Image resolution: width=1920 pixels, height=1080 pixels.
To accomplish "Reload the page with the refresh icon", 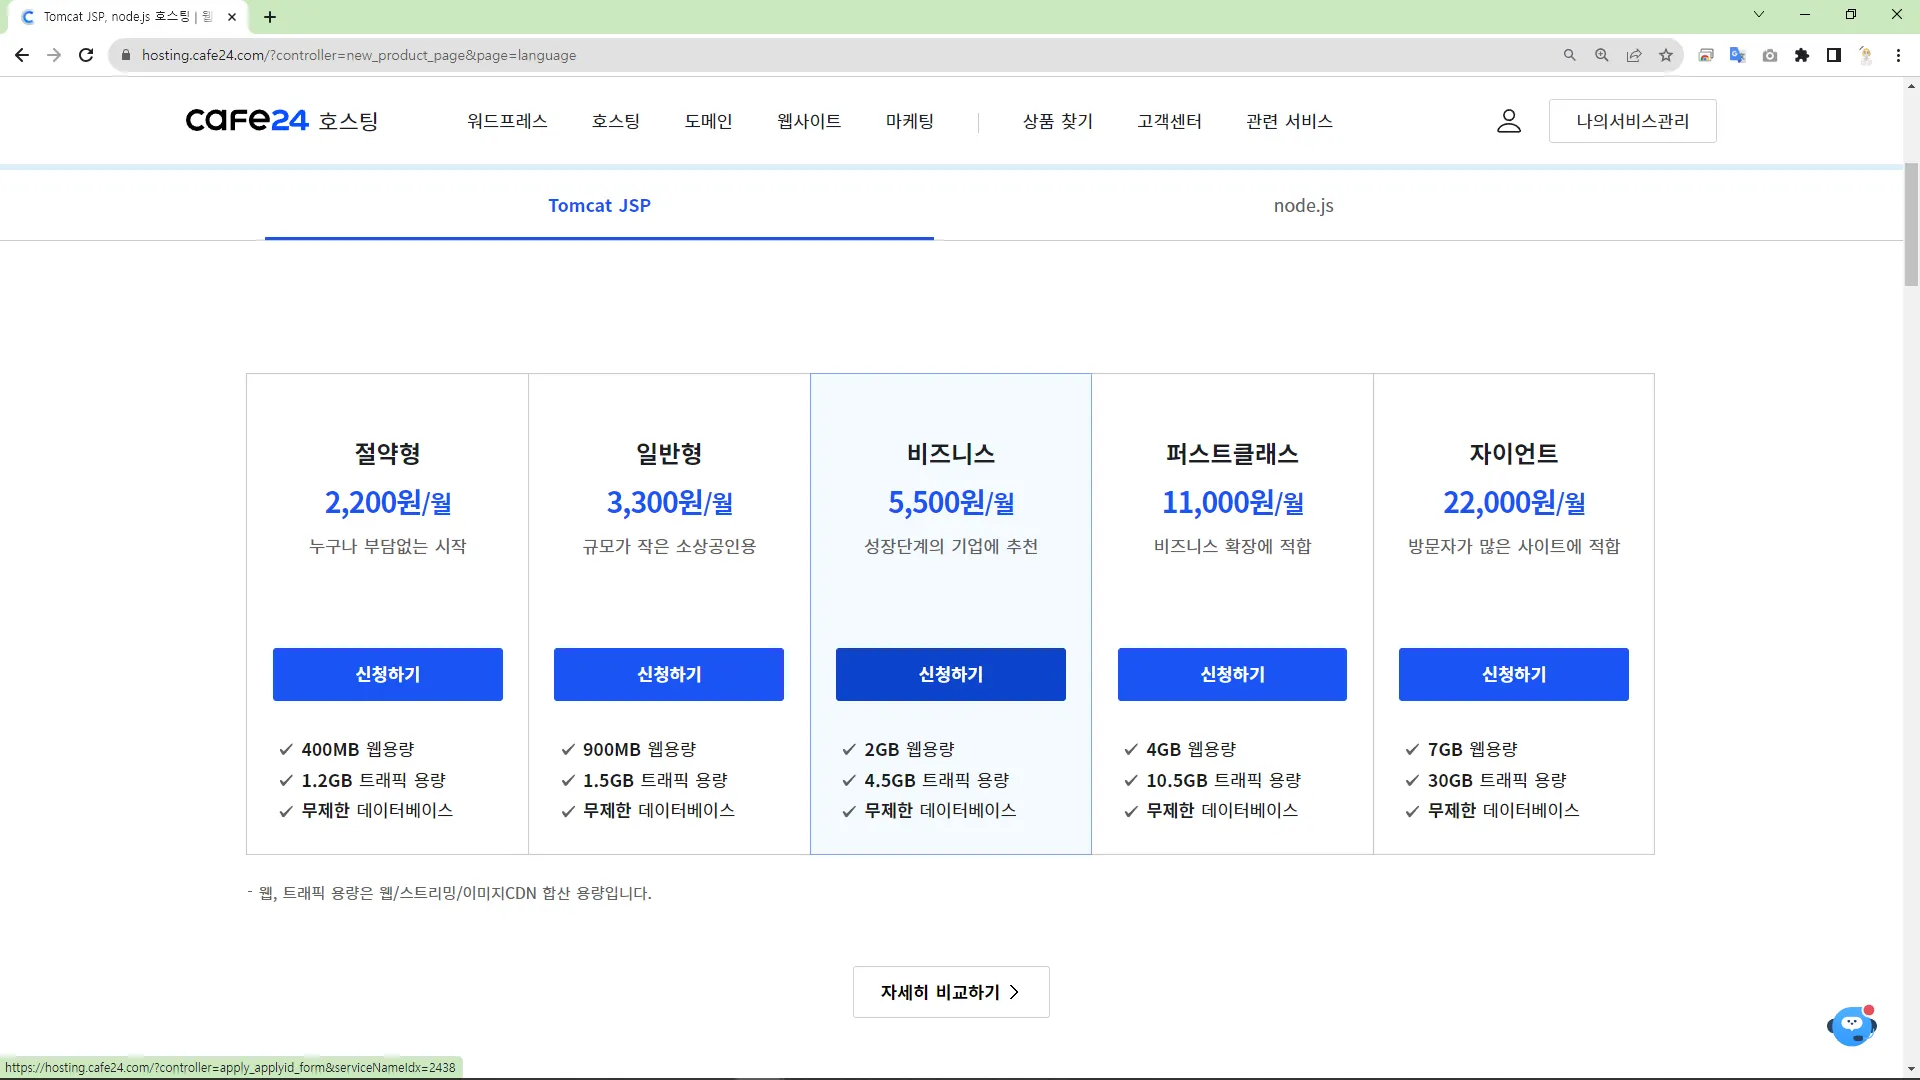I will pos(86,55).
